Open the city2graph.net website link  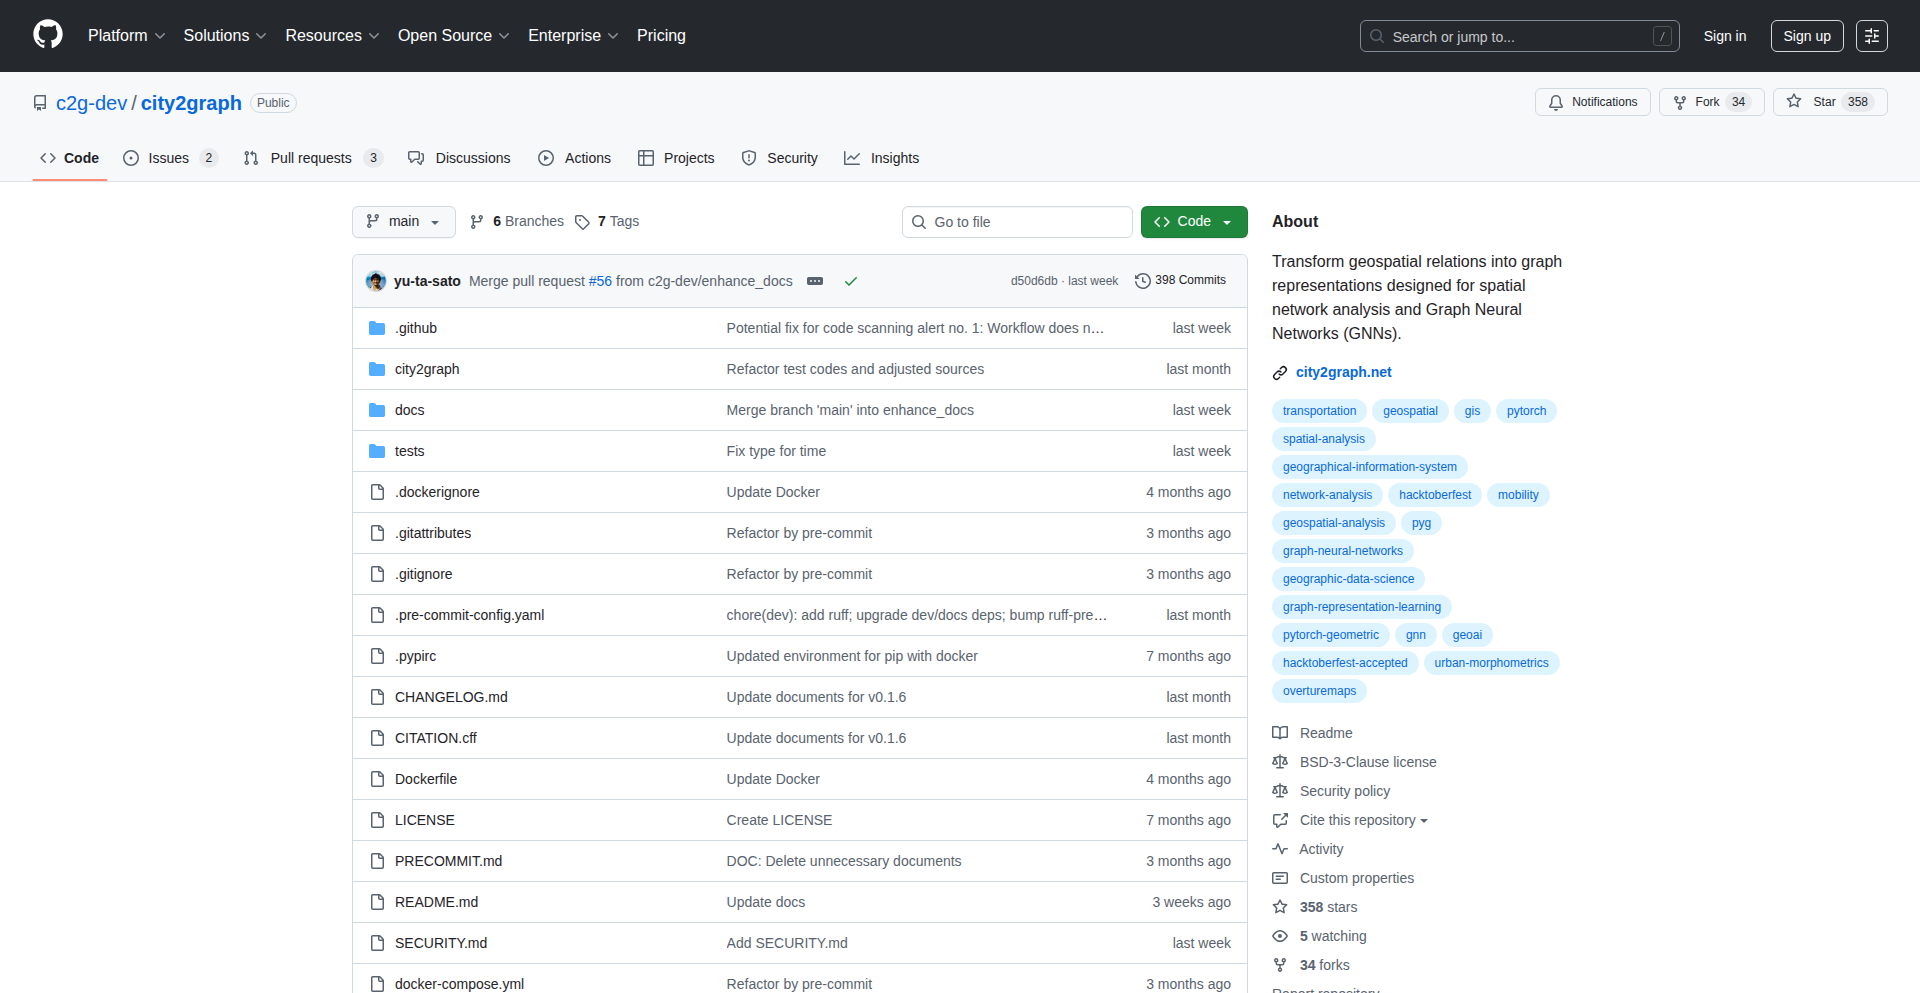tap(1343, 372)
